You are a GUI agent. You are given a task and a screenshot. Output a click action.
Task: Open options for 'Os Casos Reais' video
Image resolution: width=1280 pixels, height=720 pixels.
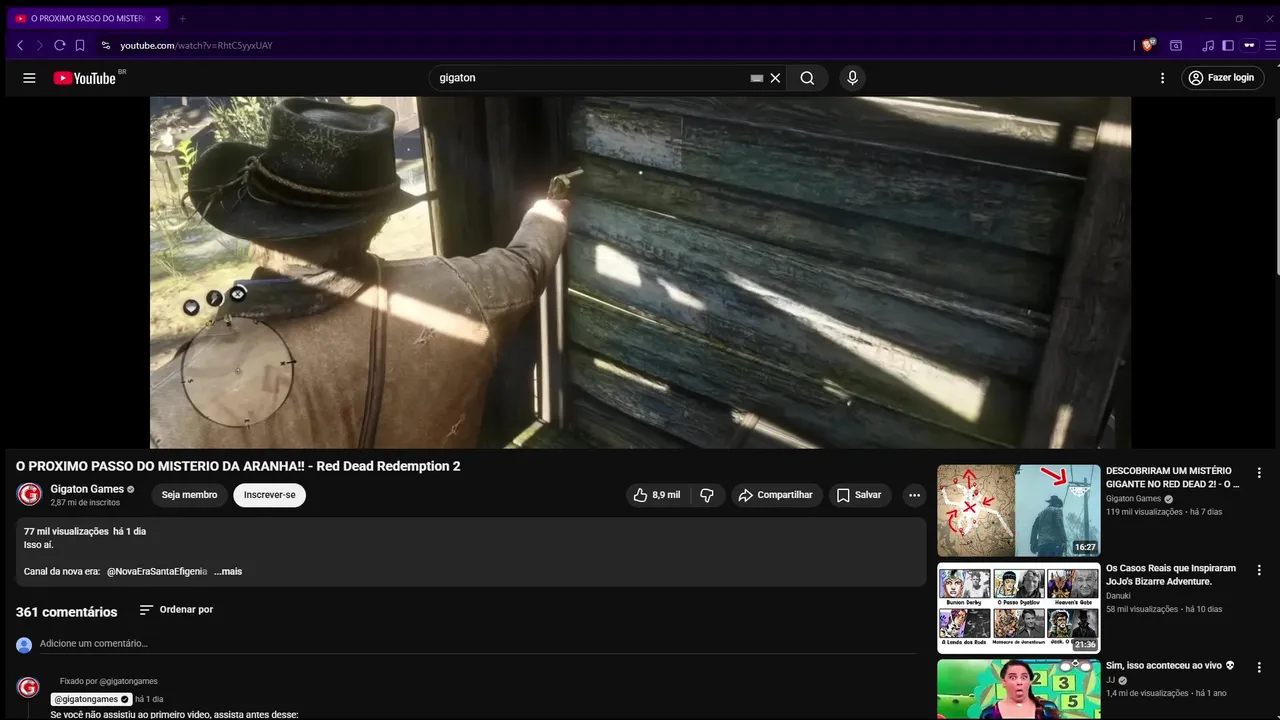pos(1259,570)
